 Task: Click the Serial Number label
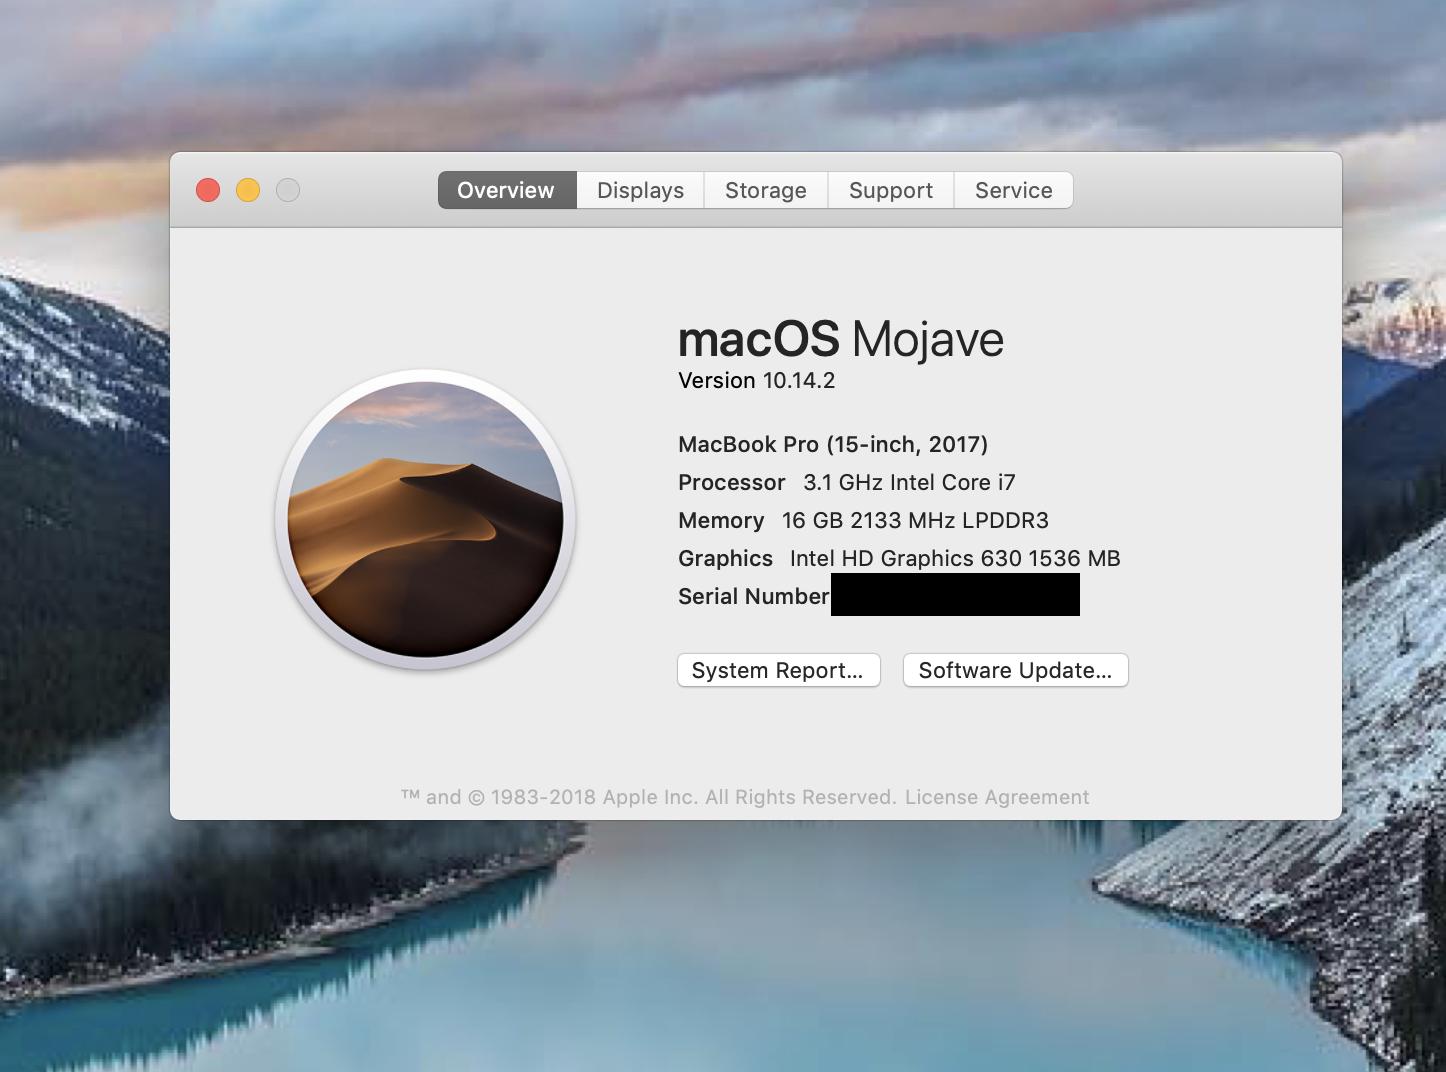click(753, 596)
